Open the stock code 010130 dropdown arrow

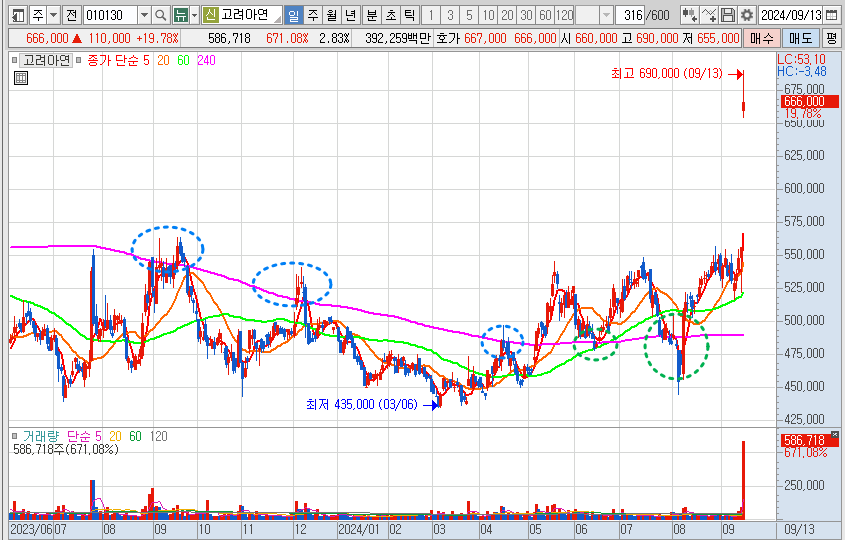144,15
